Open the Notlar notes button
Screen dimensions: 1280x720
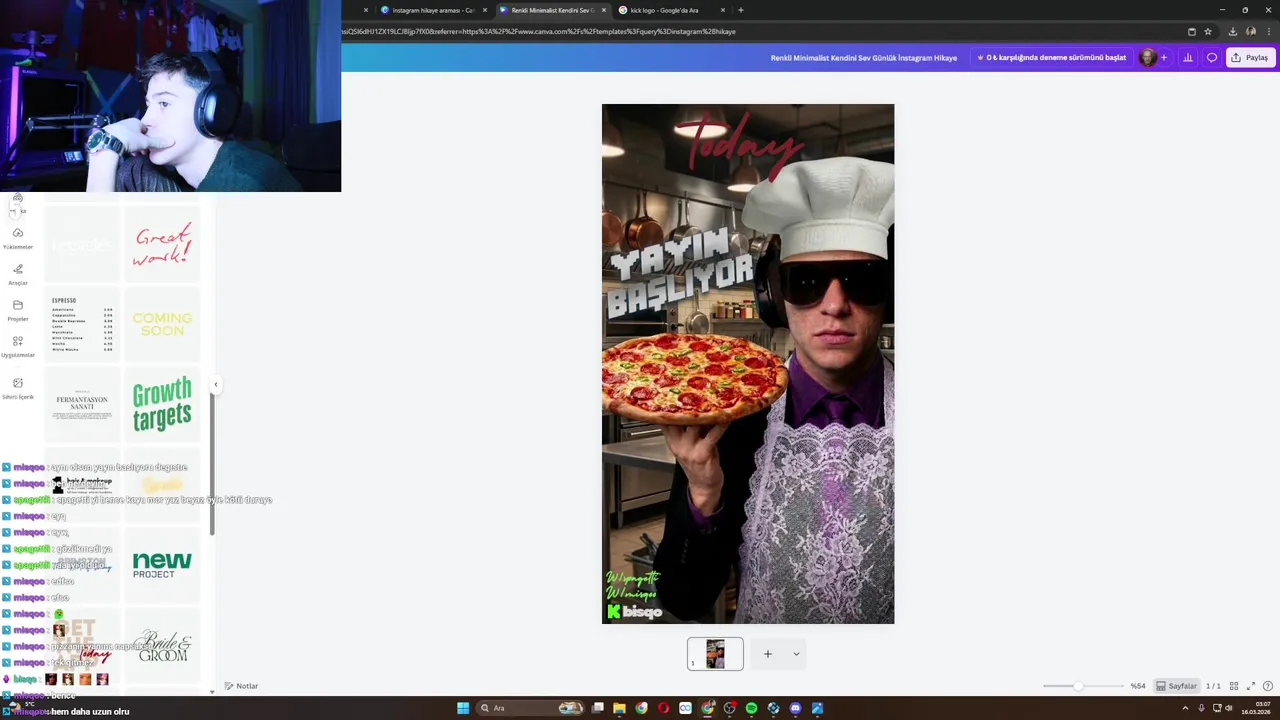click(x=241, y=686)
